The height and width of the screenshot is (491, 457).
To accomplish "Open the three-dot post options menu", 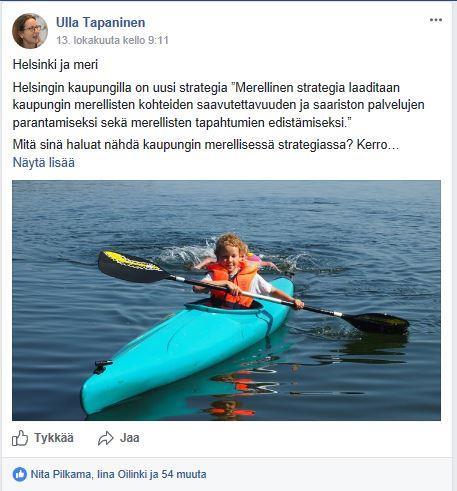I will click(436, 20).
